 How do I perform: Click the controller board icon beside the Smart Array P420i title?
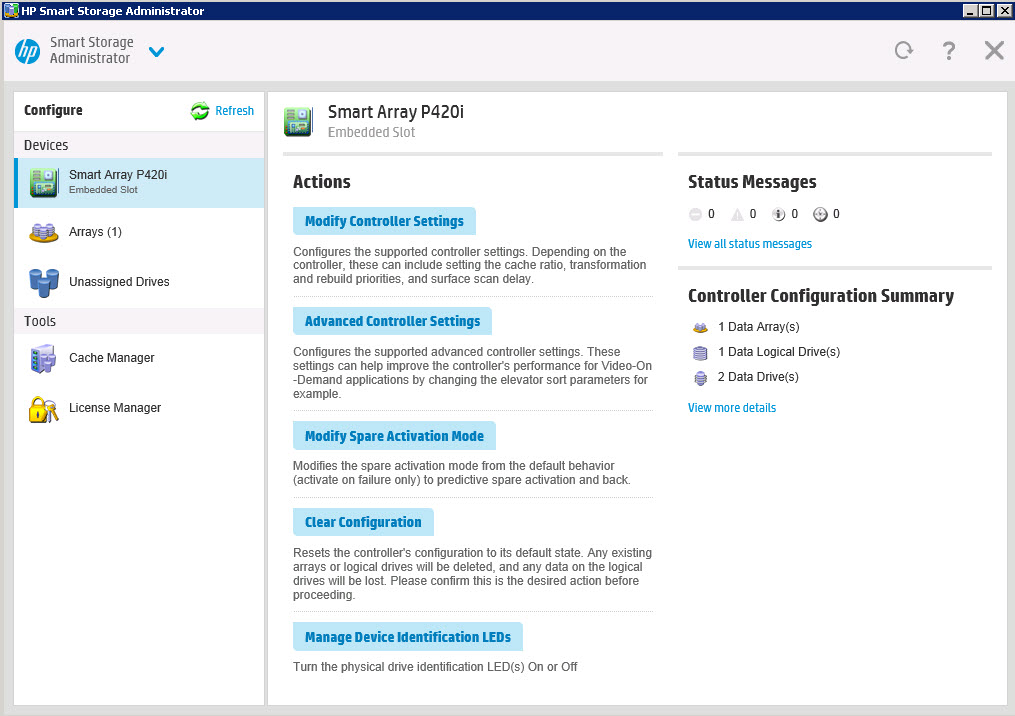tap(298, 121)
